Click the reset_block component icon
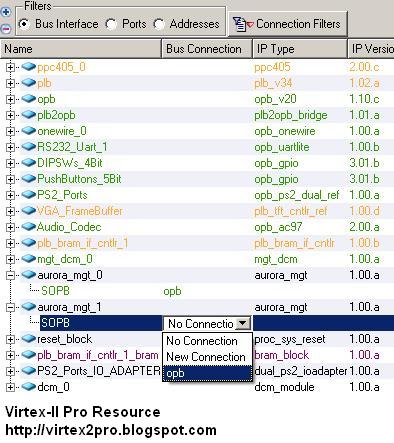This screenshot has width=394, height=443. tap(29, 338)
